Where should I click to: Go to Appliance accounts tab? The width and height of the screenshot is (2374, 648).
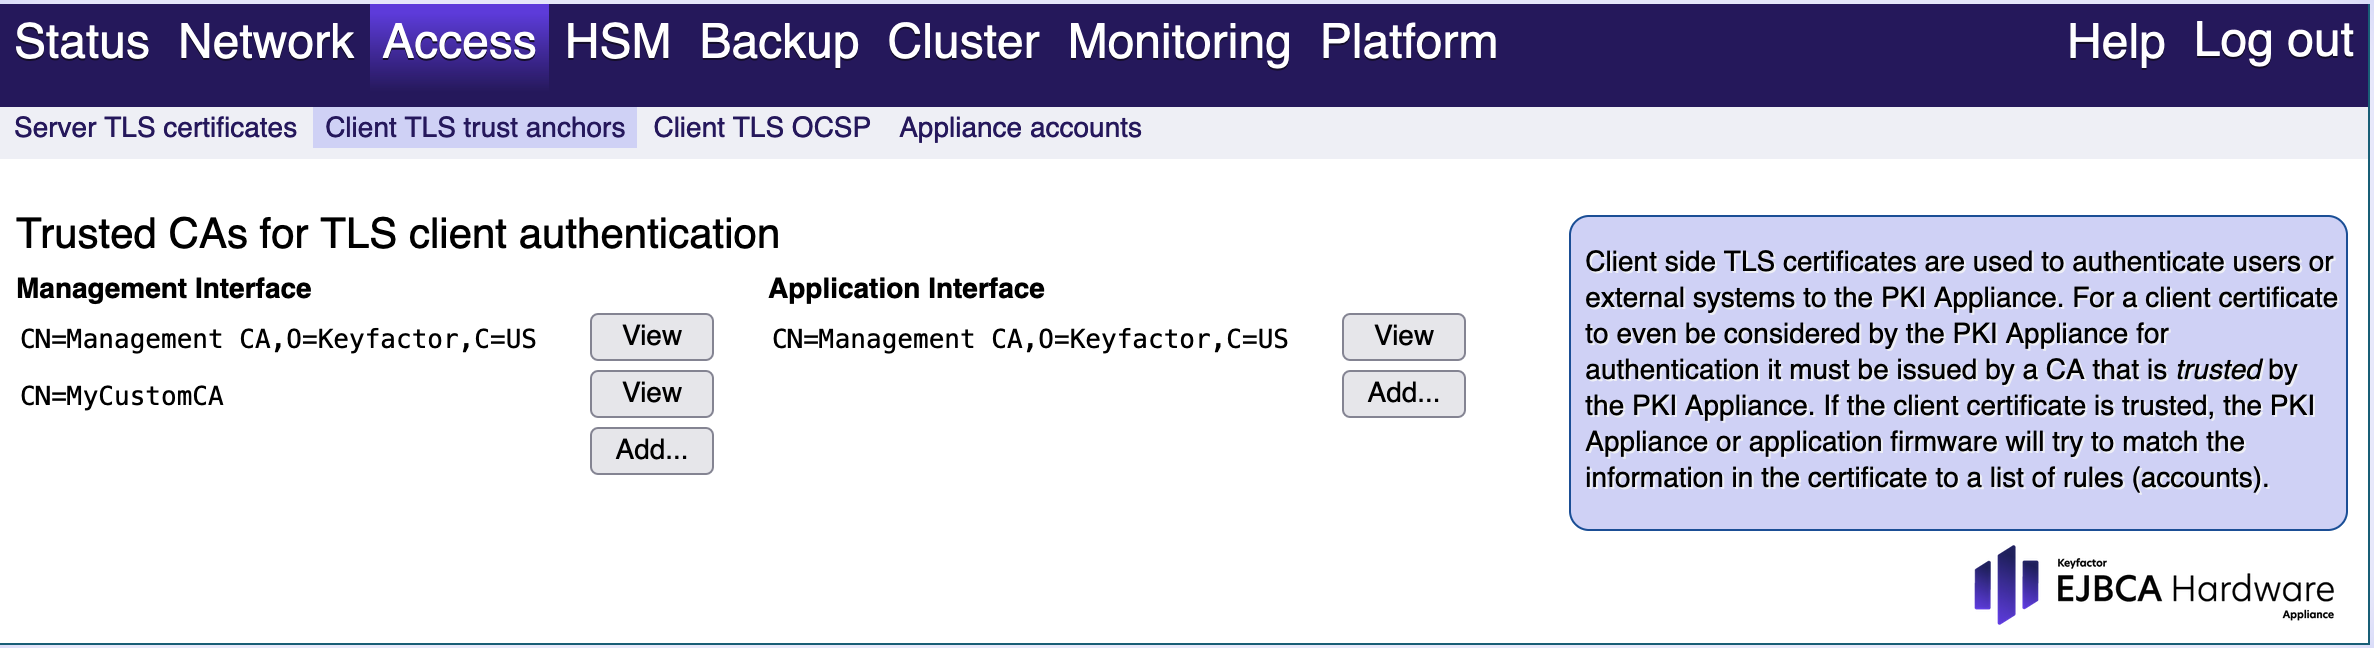pos(1020,128)
